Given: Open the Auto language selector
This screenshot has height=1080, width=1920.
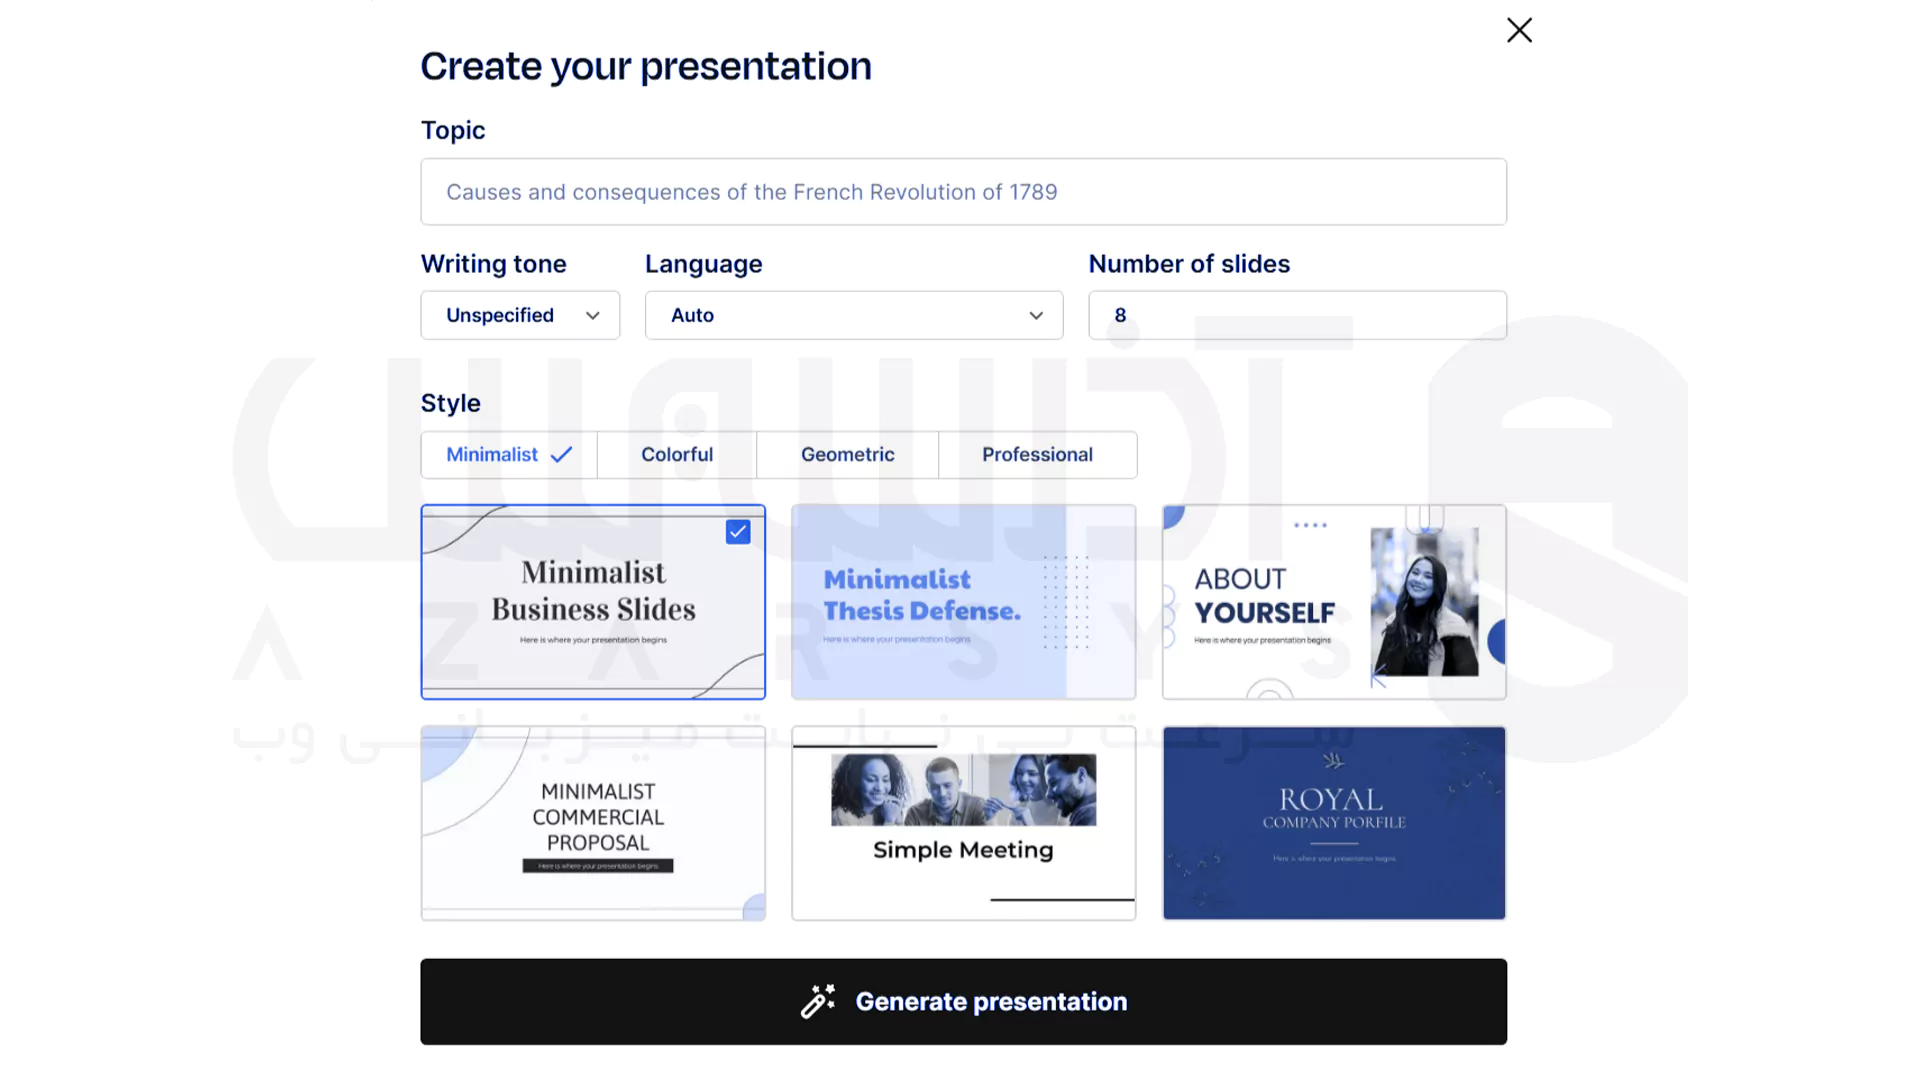Looking at the screenshot, I should pos(853,314).
